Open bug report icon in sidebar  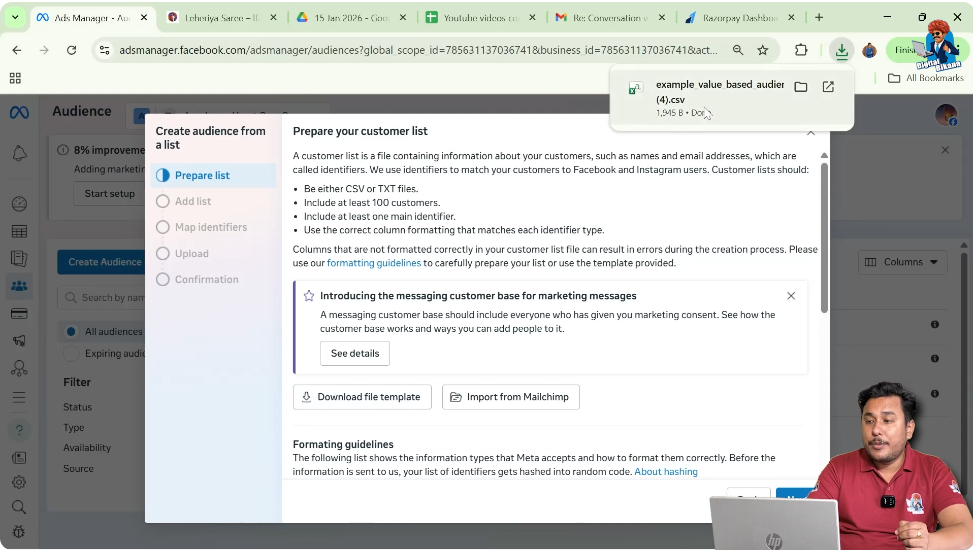19,532
